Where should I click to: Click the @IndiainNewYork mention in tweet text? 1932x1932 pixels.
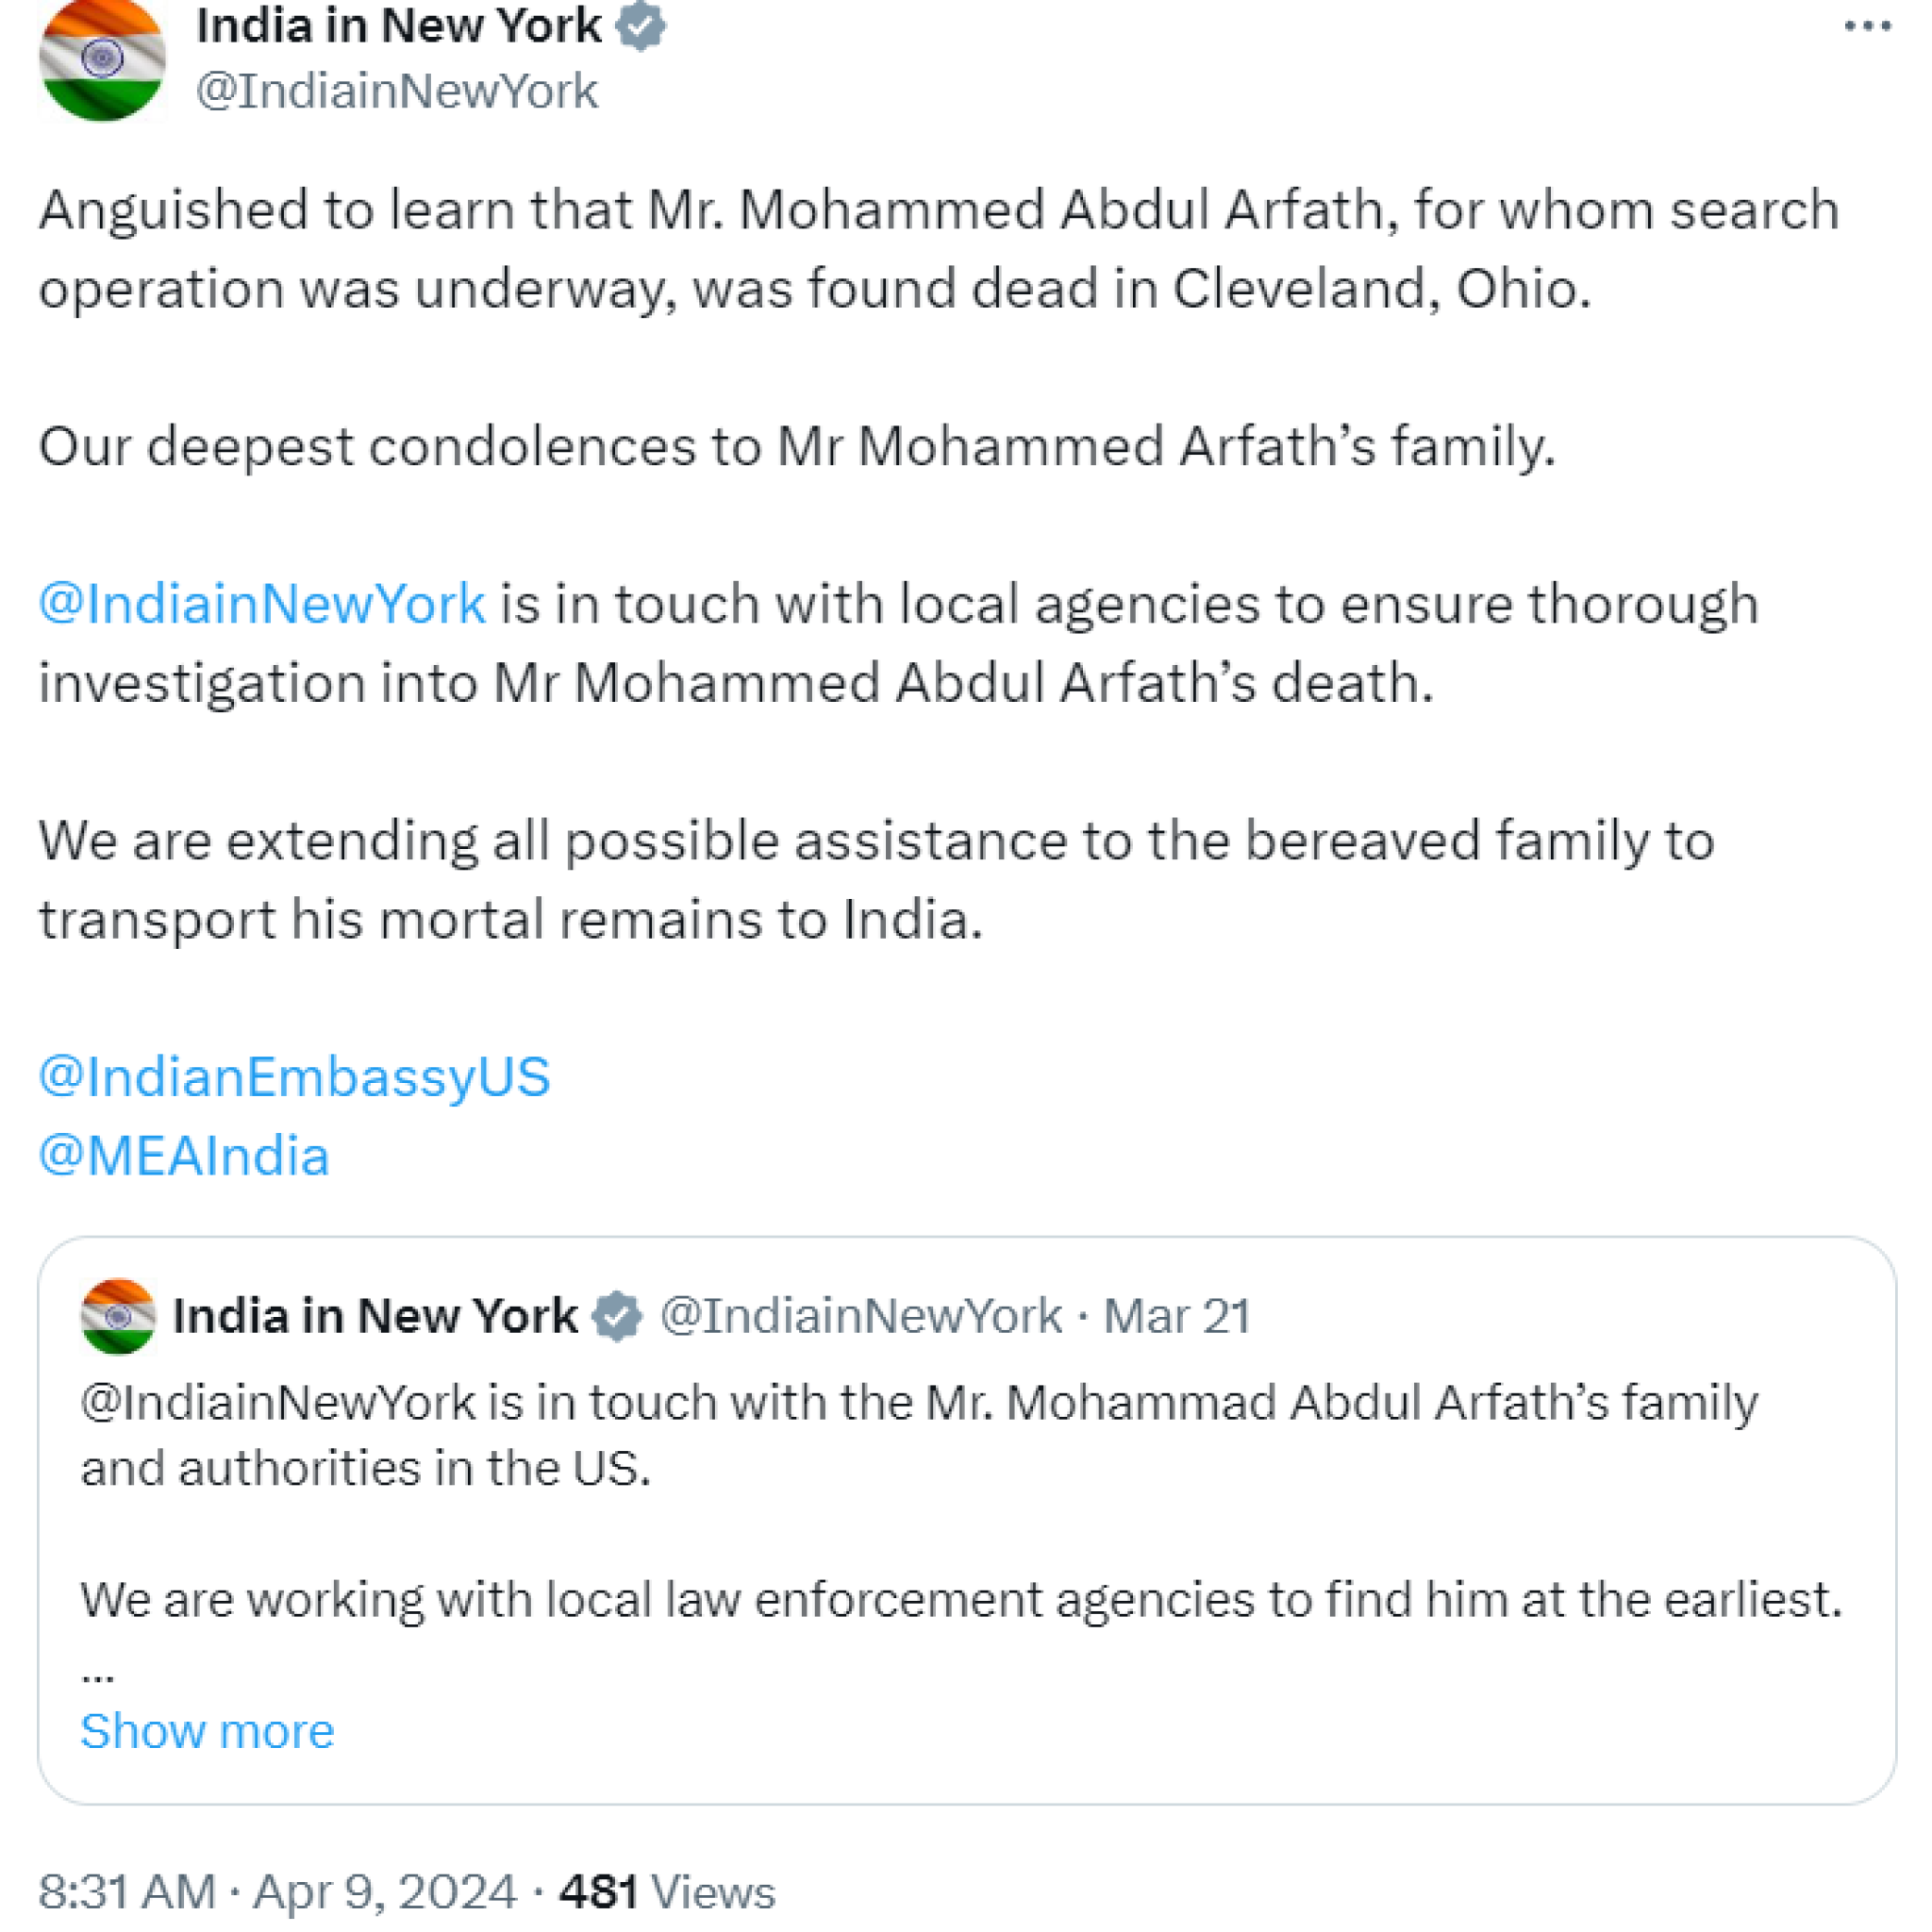coord(262,604)
